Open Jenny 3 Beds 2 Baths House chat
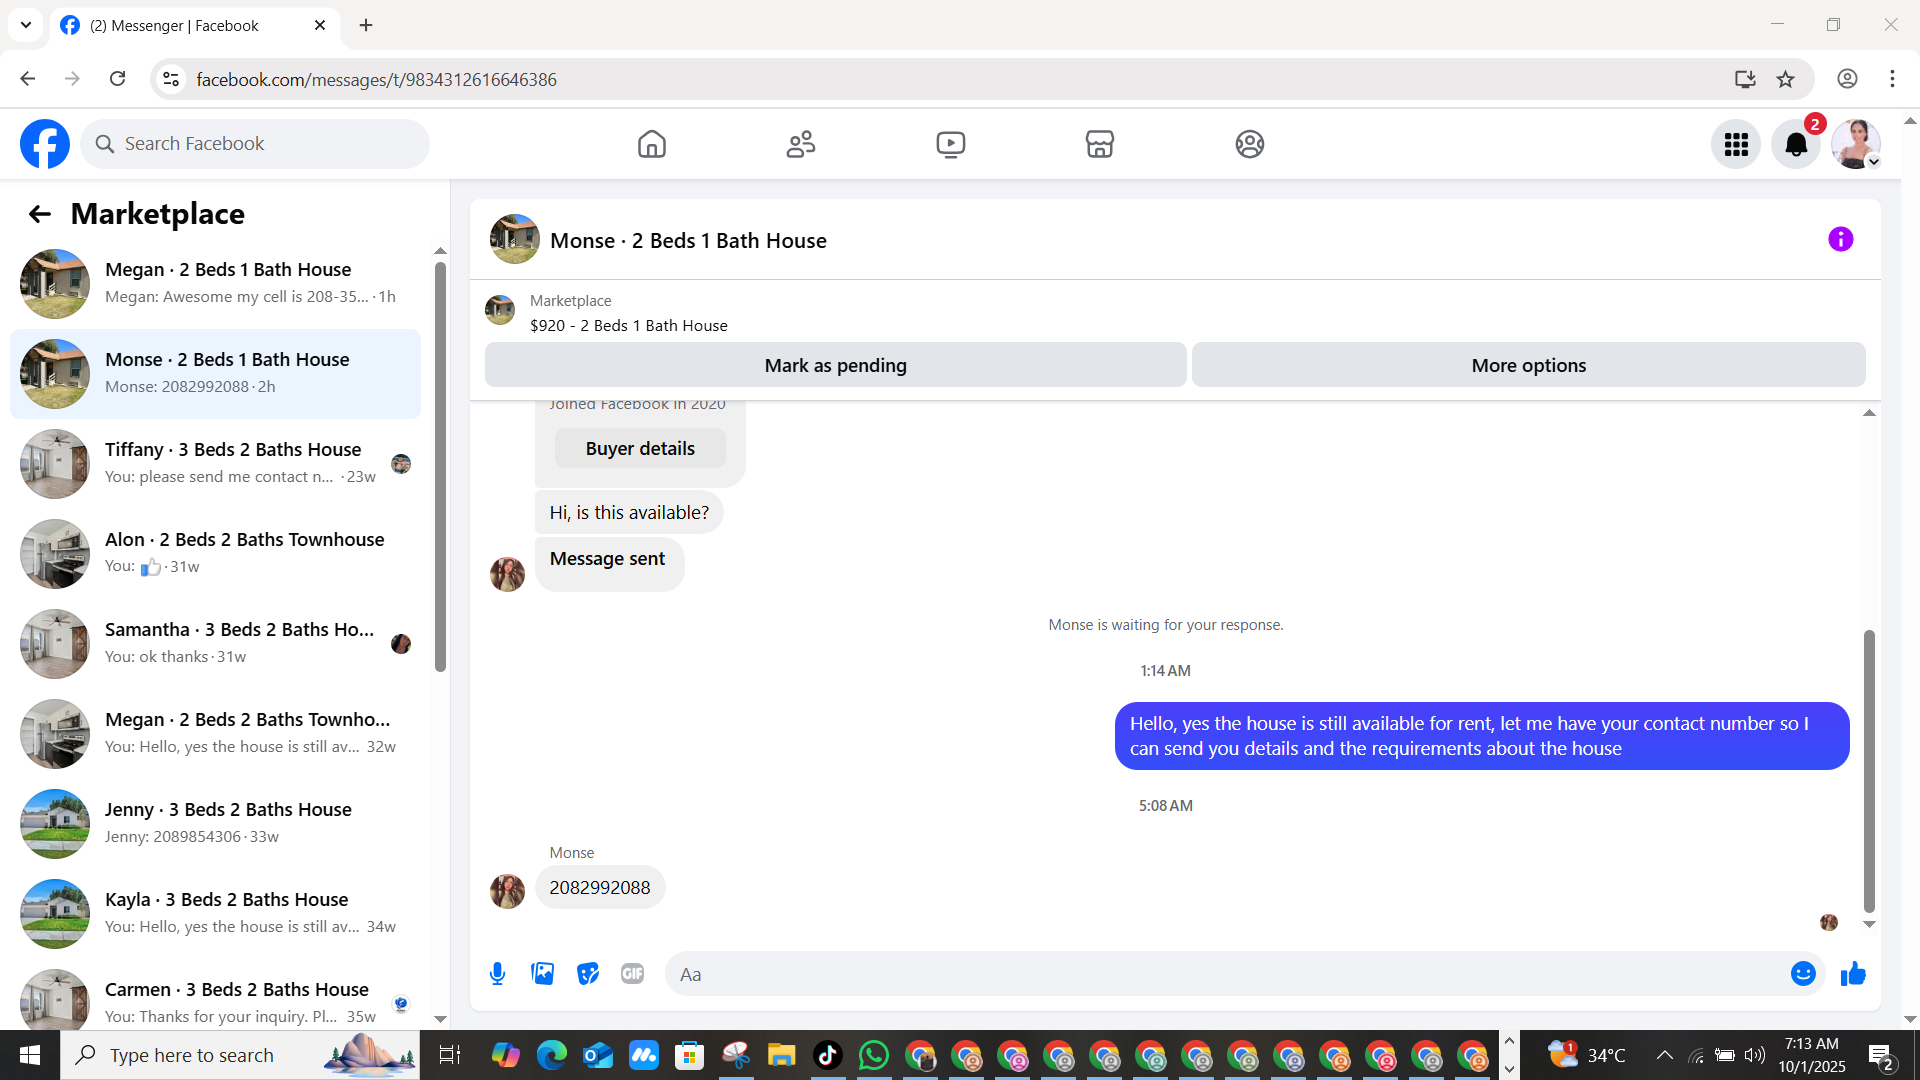This screenshot has height=1080, width=1920. click(215, 824)
